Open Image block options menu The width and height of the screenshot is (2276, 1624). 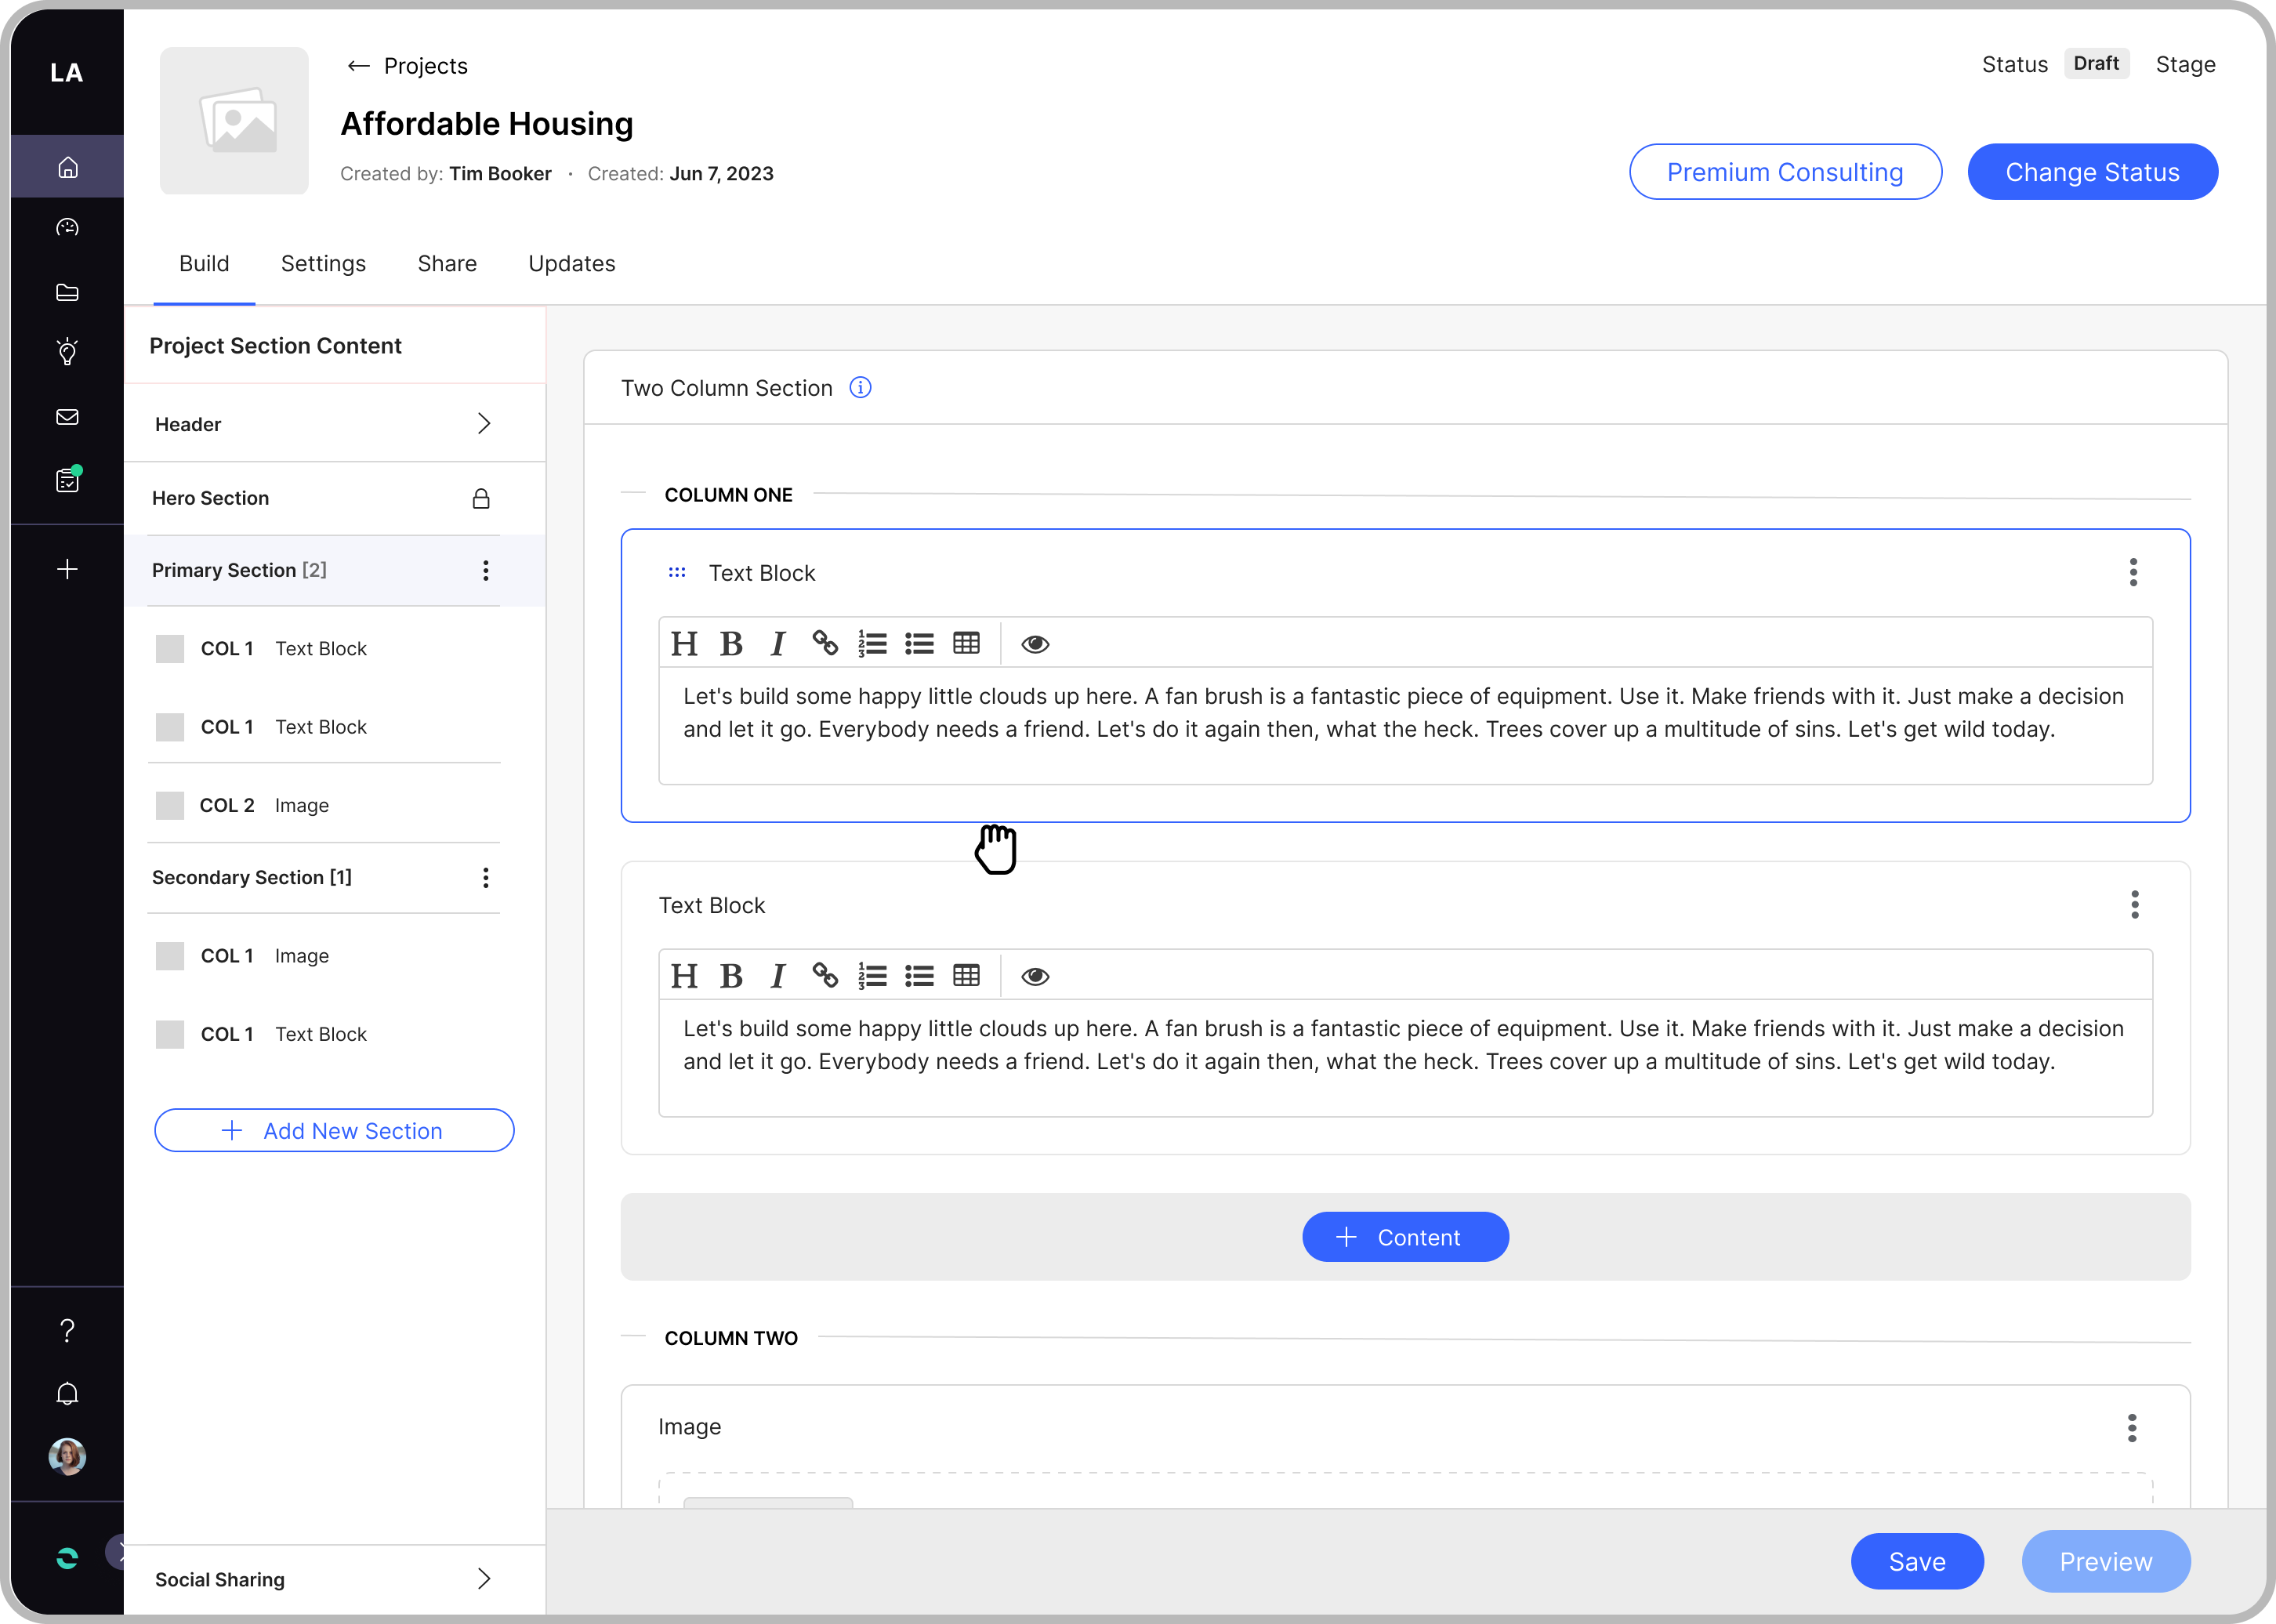pyautogui.click(x=2132, y=1427)
